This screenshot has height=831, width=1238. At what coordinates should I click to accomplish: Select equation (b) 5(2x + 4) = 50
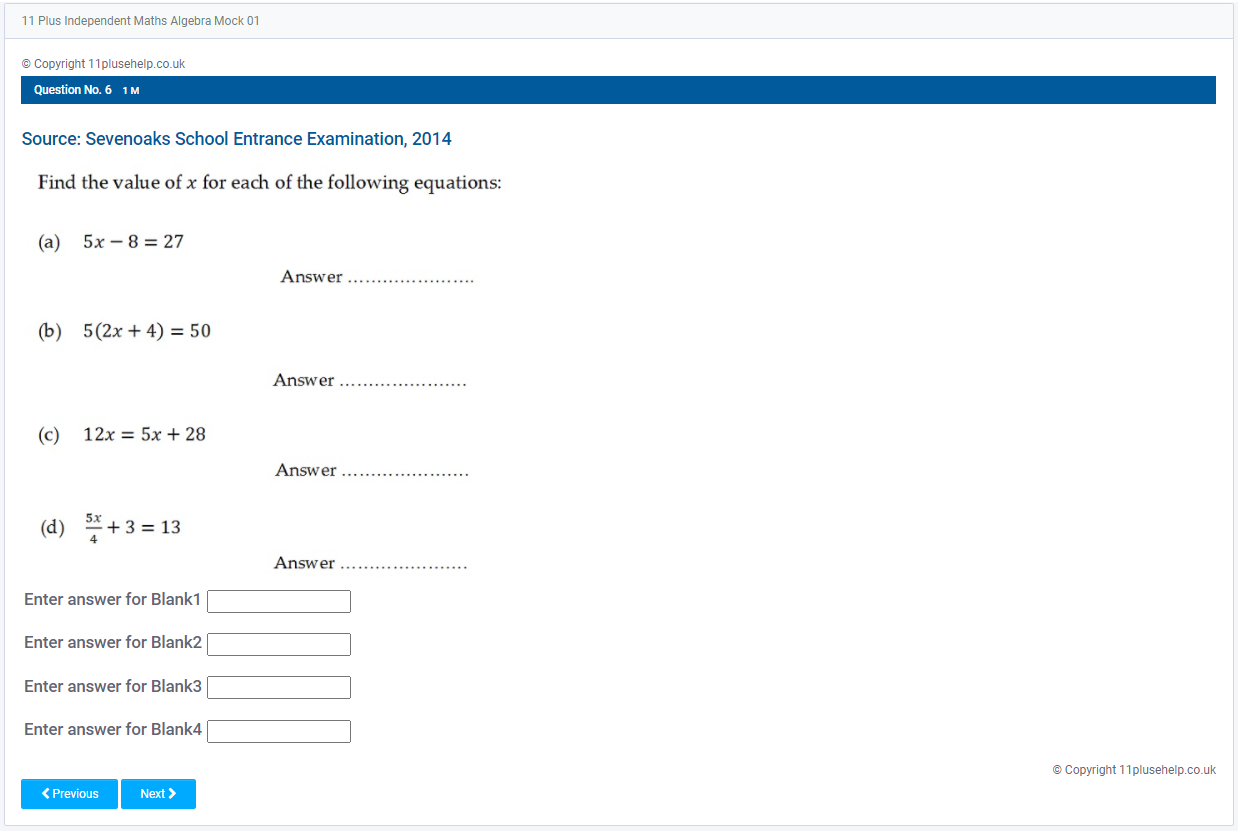[x=146, y=331]
